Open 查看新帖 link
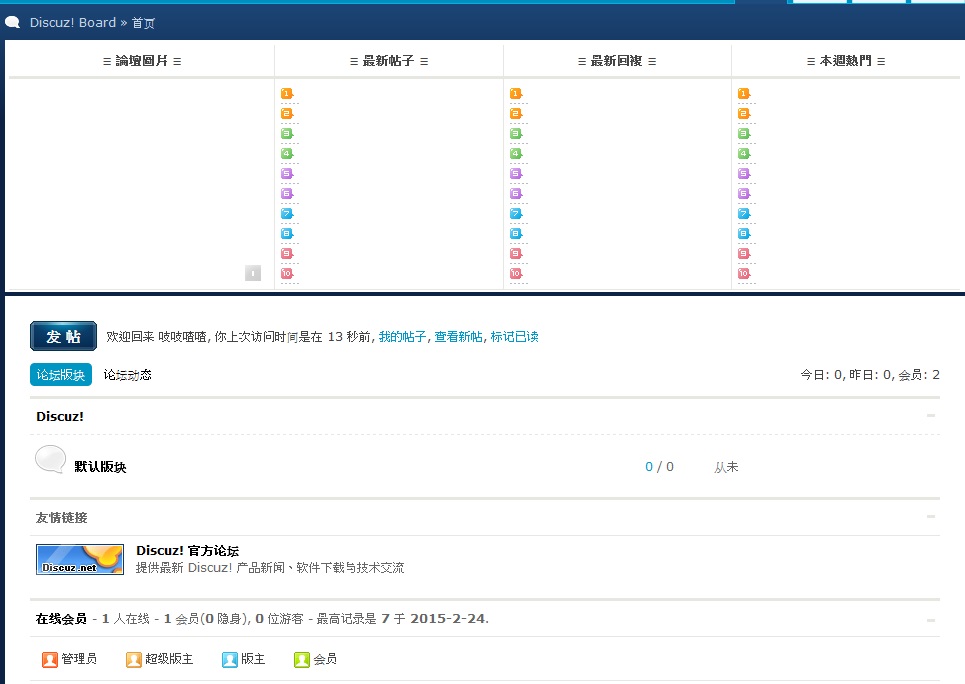This screenshot has height=684, width=965. coord(458,337)
